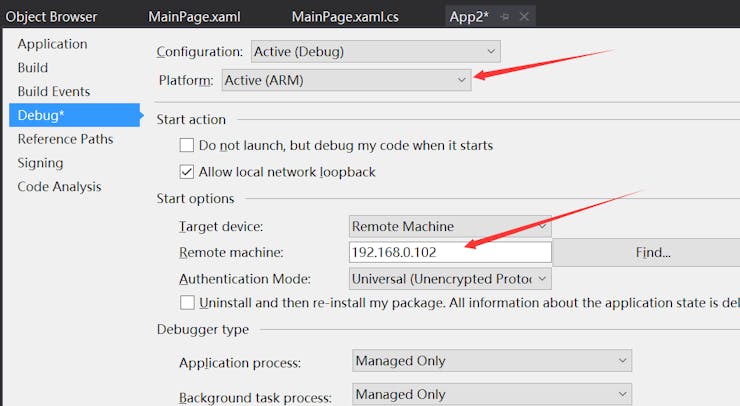This screenshot has height=406, width=740.
Task: Click the Remote machine address field
Action: [x=450, y=252]
